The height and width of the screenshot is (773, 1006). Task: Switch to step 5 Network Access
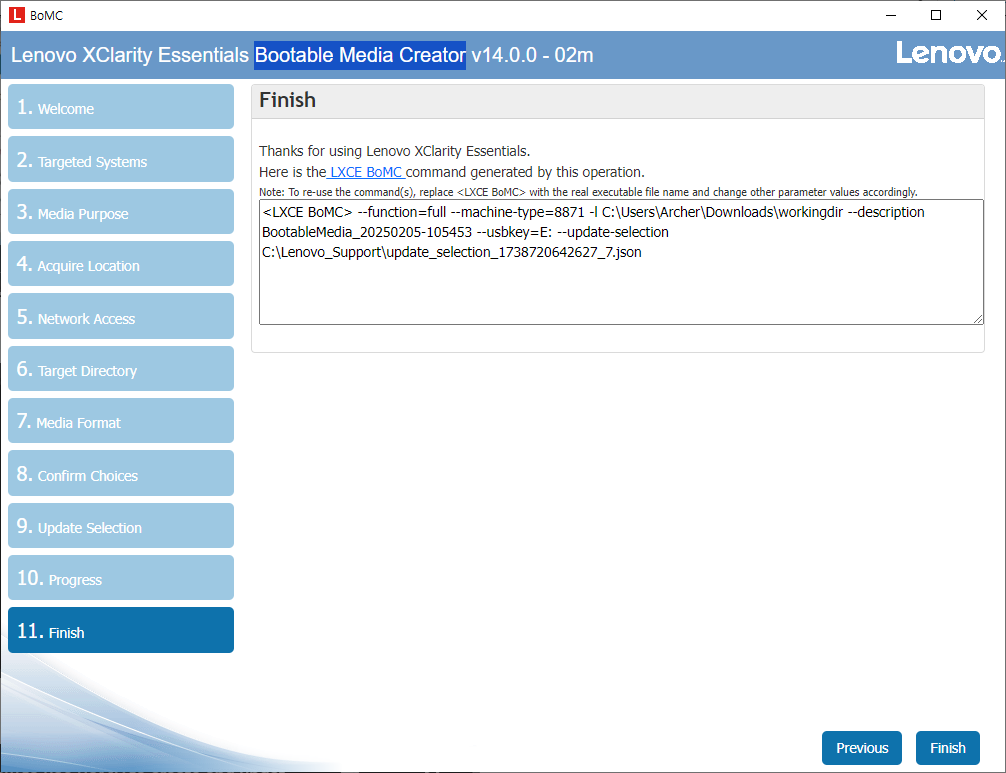(121, 316)
